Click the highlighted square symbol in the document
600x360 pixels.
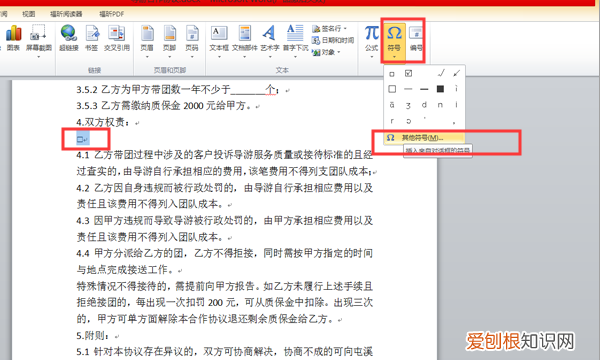click(81, 139)
